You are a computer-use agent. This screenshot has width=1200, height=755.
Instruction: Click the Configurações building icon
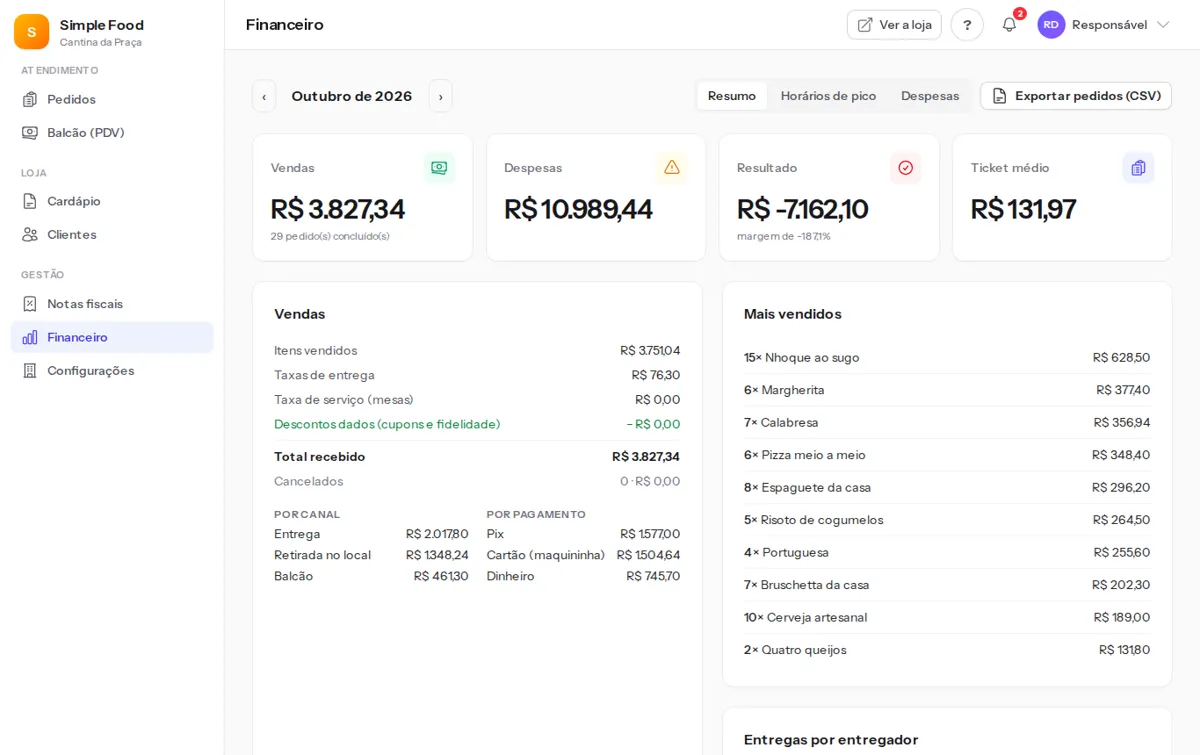pos(30,371)
